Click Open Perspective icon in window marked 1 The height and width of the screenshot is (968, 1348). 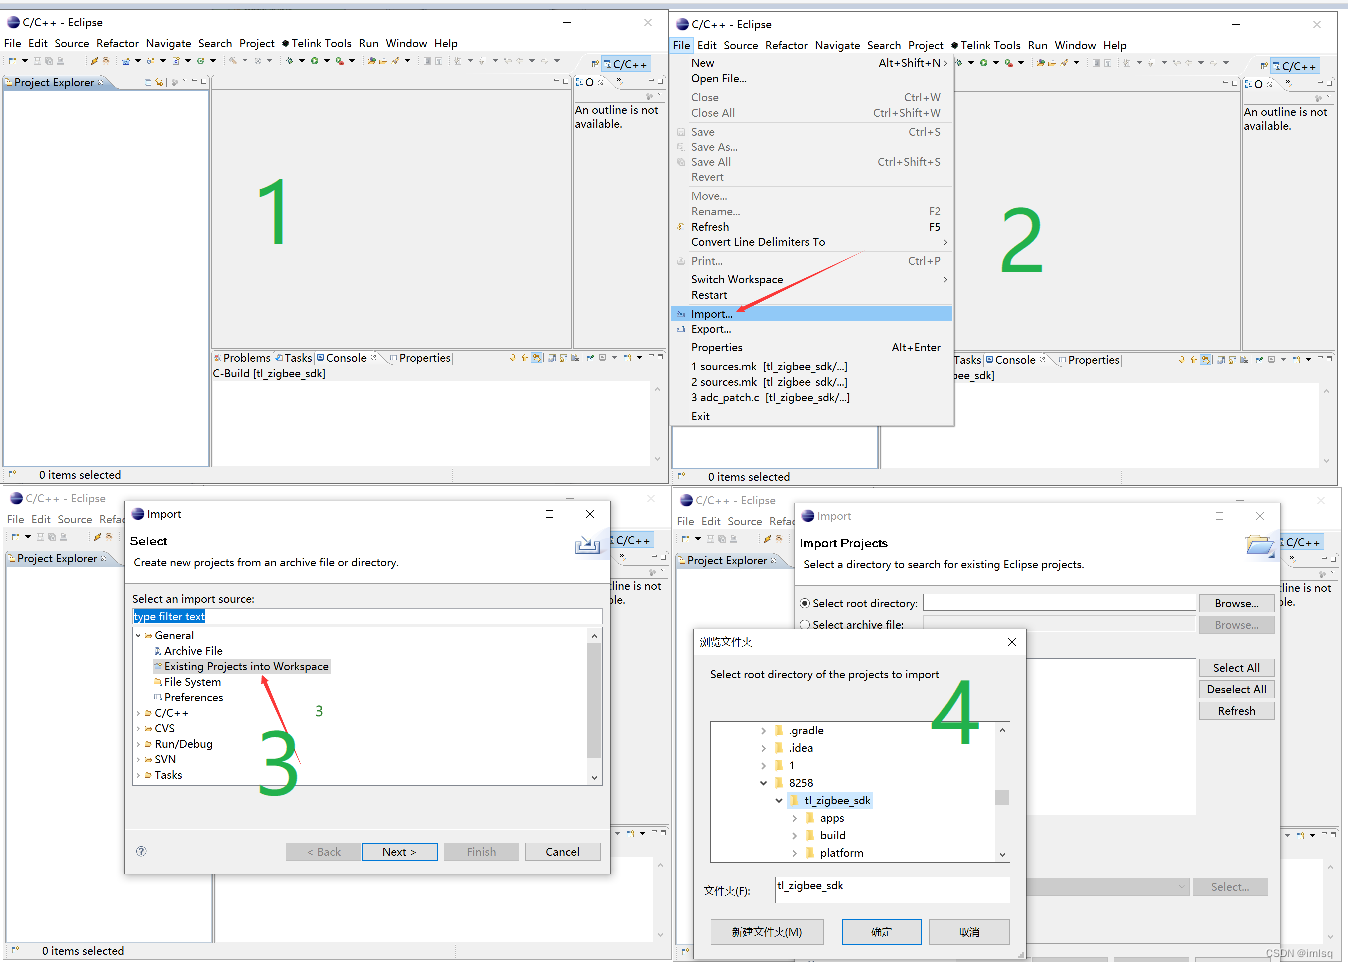pos(595,64)
